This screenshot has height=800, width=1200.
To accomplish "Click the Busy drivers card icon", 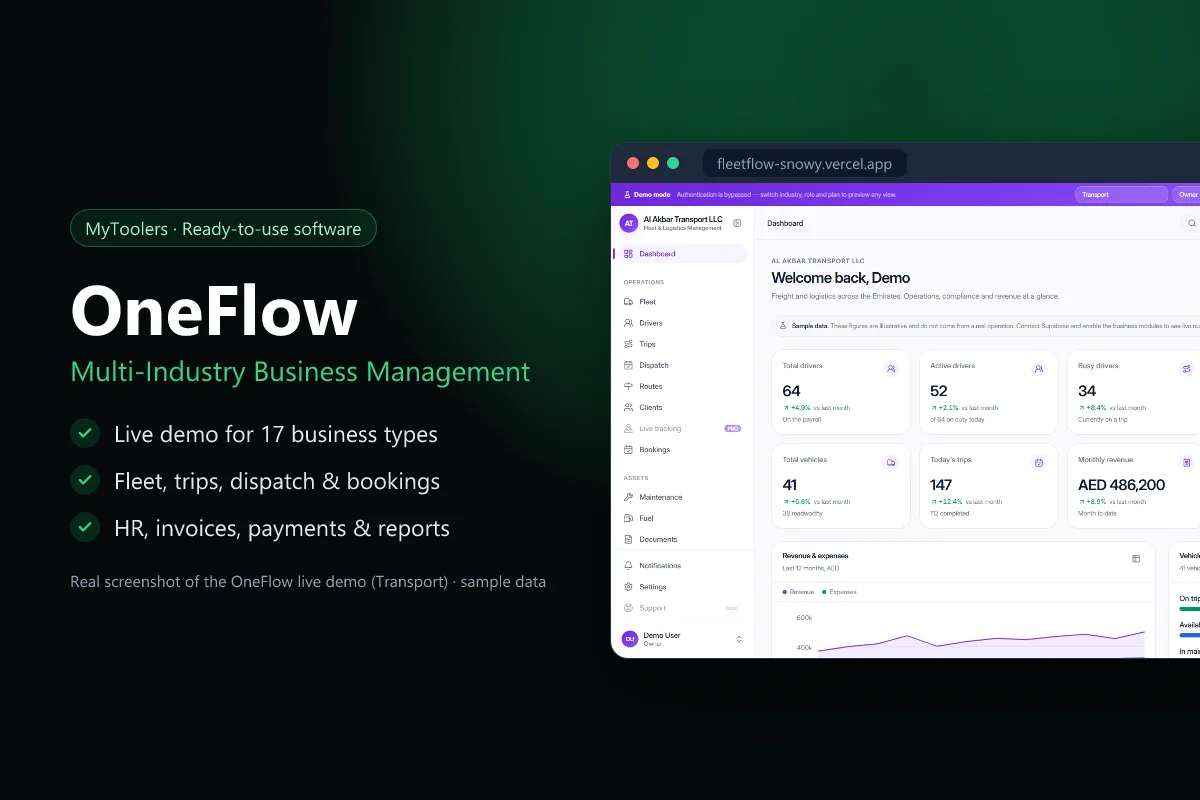I will [x=1187, y=368].
